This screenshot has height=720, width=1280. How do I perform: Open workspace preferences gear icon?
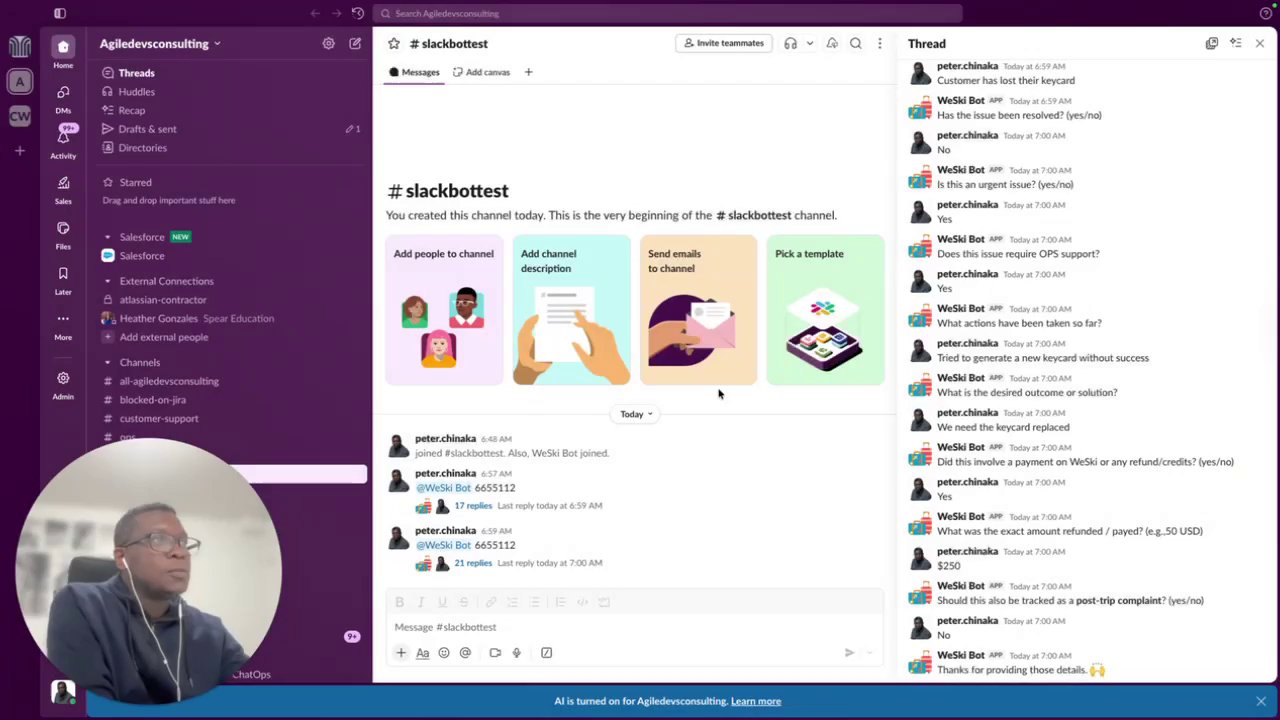pyautogui.click(x=328, y=44)
